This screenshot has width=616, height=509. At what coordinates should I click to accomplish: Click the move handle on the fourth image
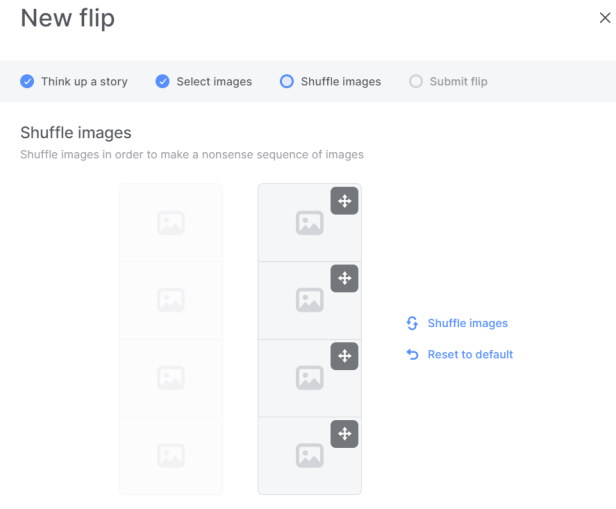(x=344, y=434)
